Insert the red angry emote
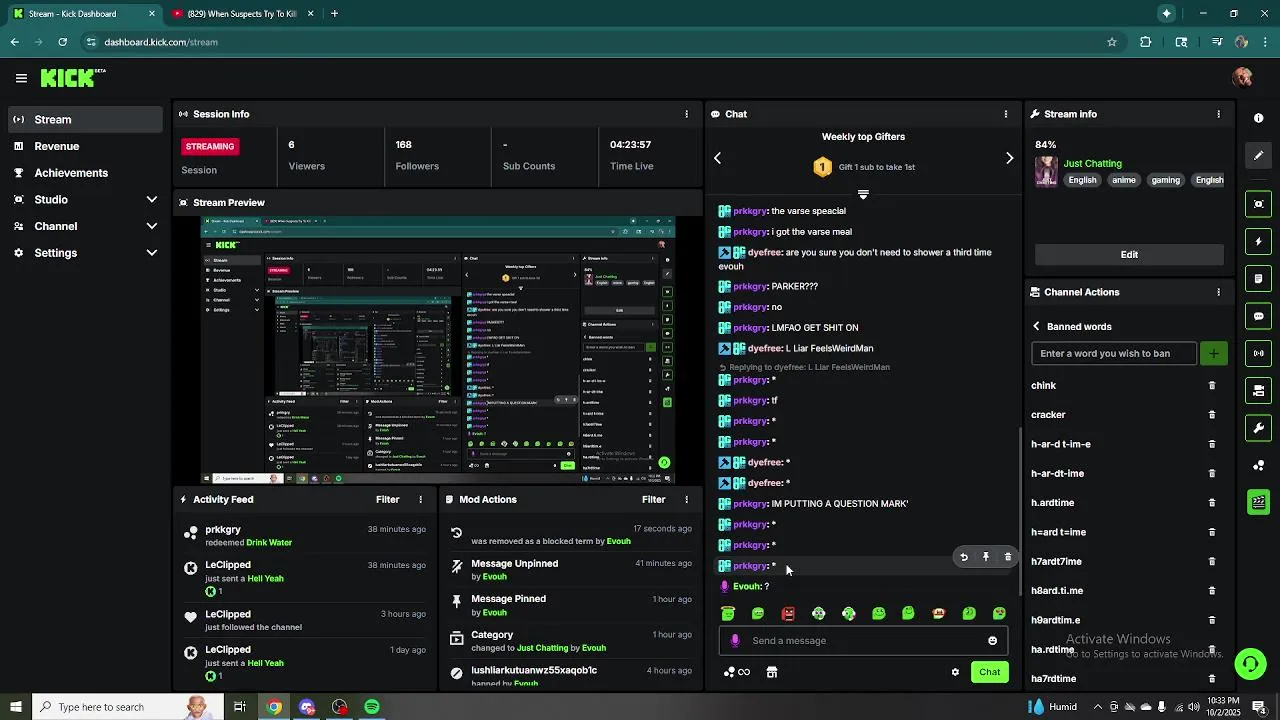 [788, 613]
